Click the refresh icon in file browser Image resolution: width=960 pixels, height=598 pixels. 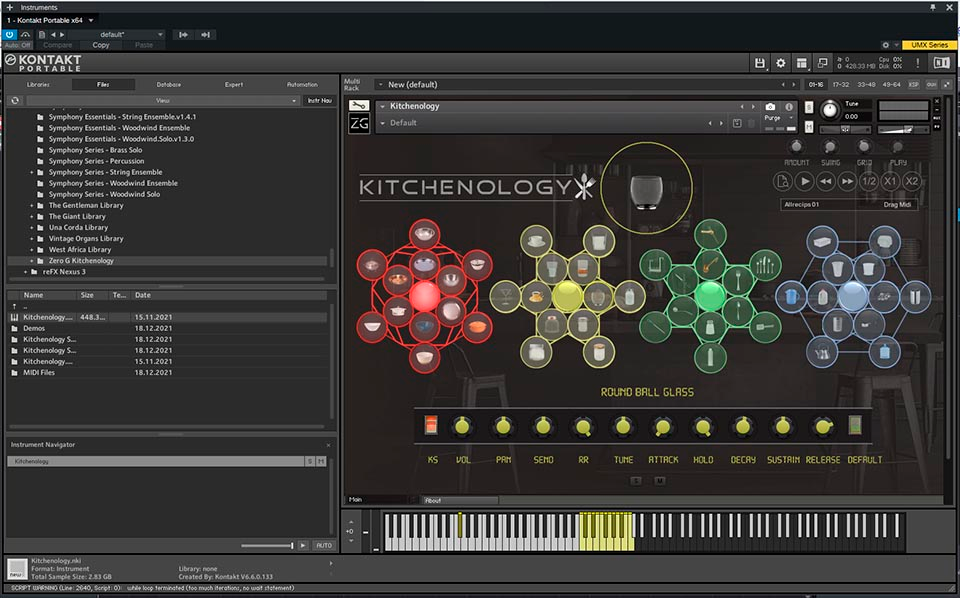[15, 101]
